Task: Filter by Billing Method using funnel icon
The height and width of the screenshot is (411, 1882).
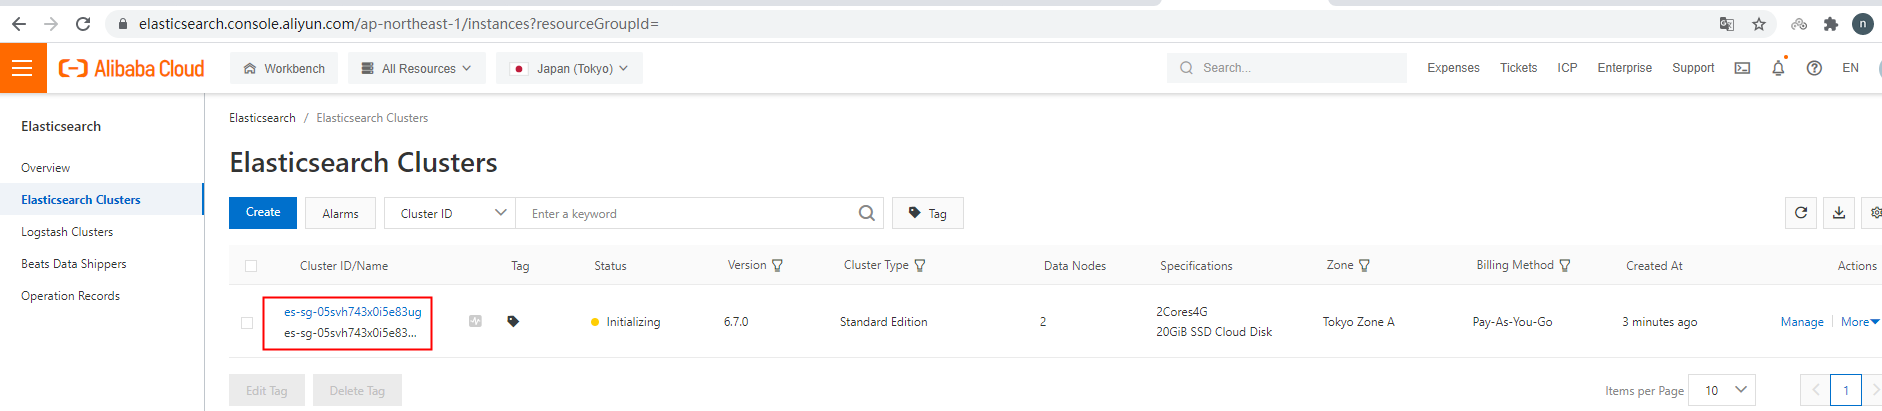Action: (1565, 265)
